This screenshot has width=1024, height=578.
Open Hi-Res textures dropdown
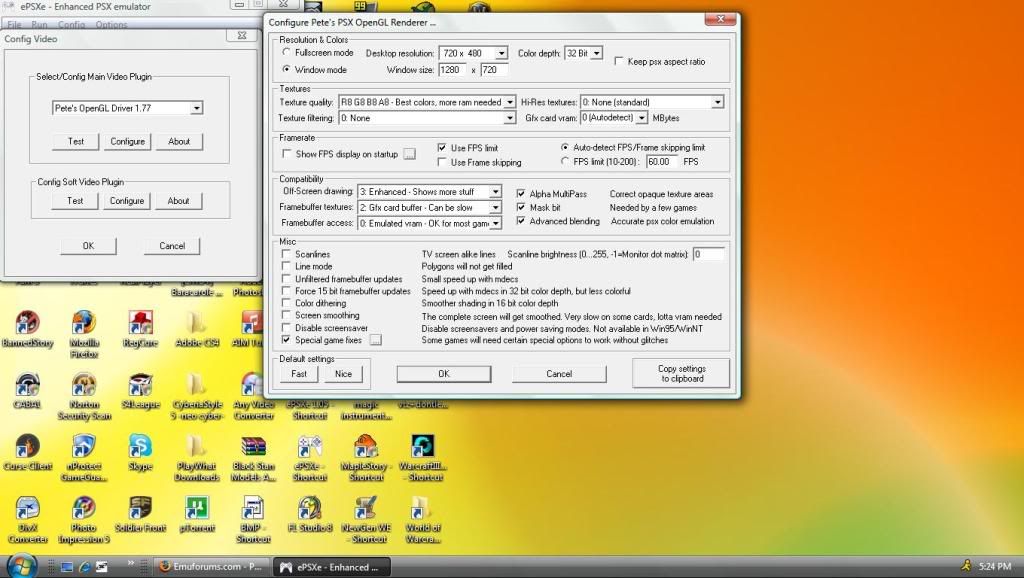click(x=652, y=102)
